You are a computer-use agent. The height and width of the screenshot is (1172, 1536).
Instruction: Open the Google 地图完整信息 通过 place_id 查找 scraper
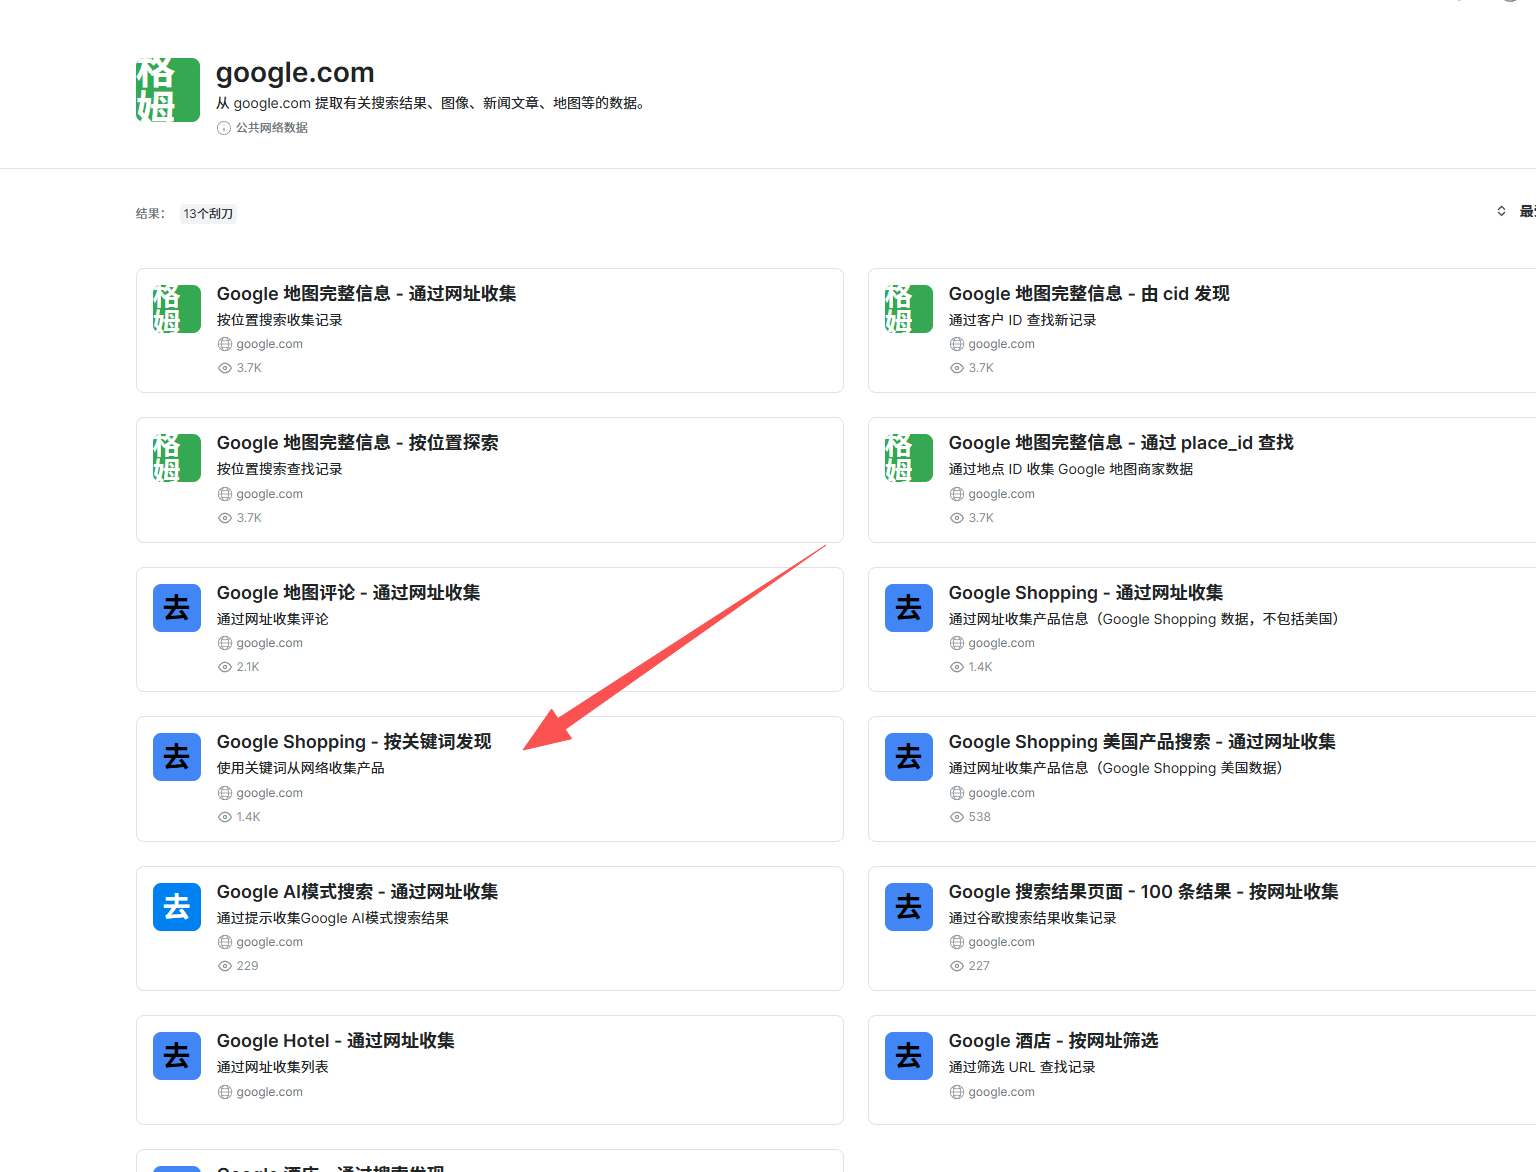point(1120,442)
